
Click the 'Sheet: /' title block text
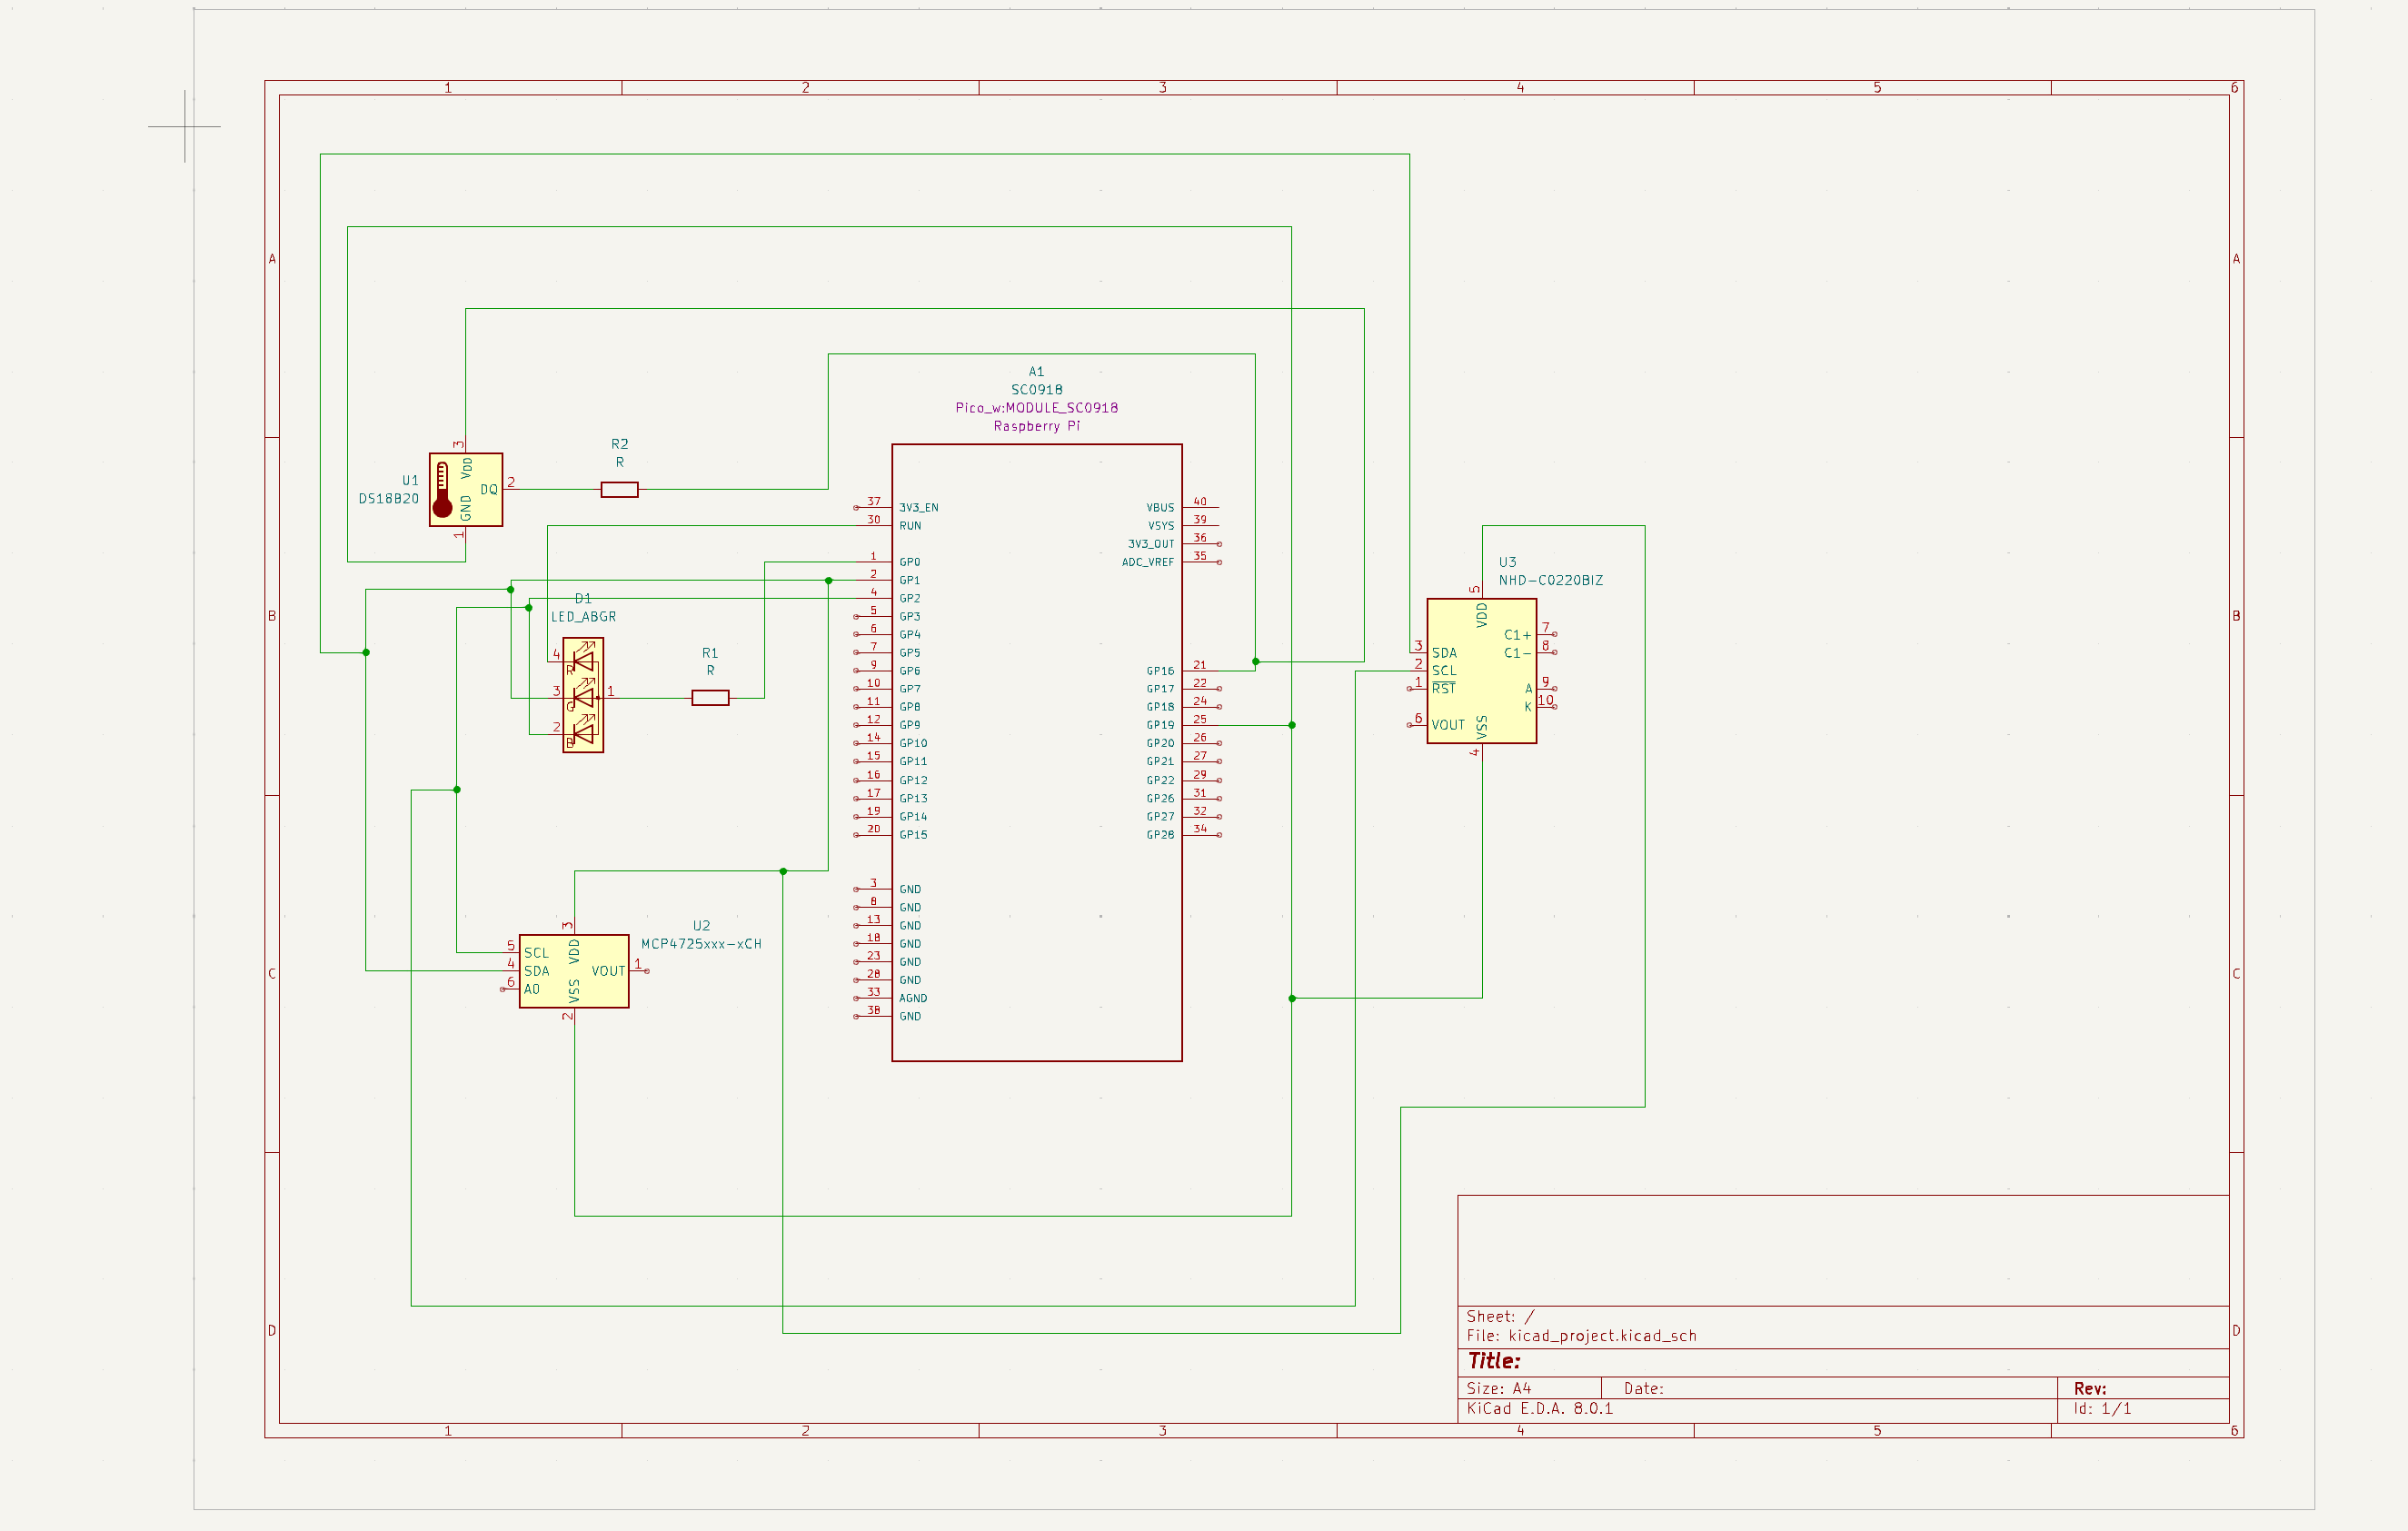point(1500,1316)
